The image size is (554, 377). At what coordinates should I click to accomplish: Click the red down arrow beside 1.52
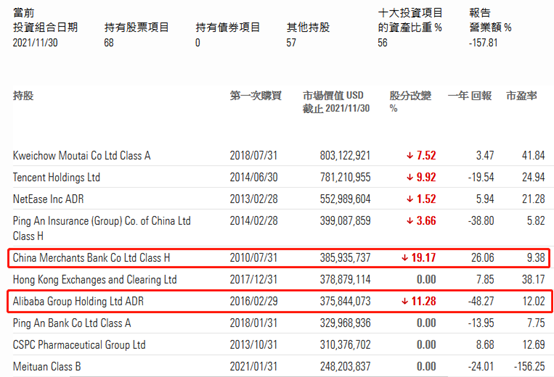coord(410,199)
